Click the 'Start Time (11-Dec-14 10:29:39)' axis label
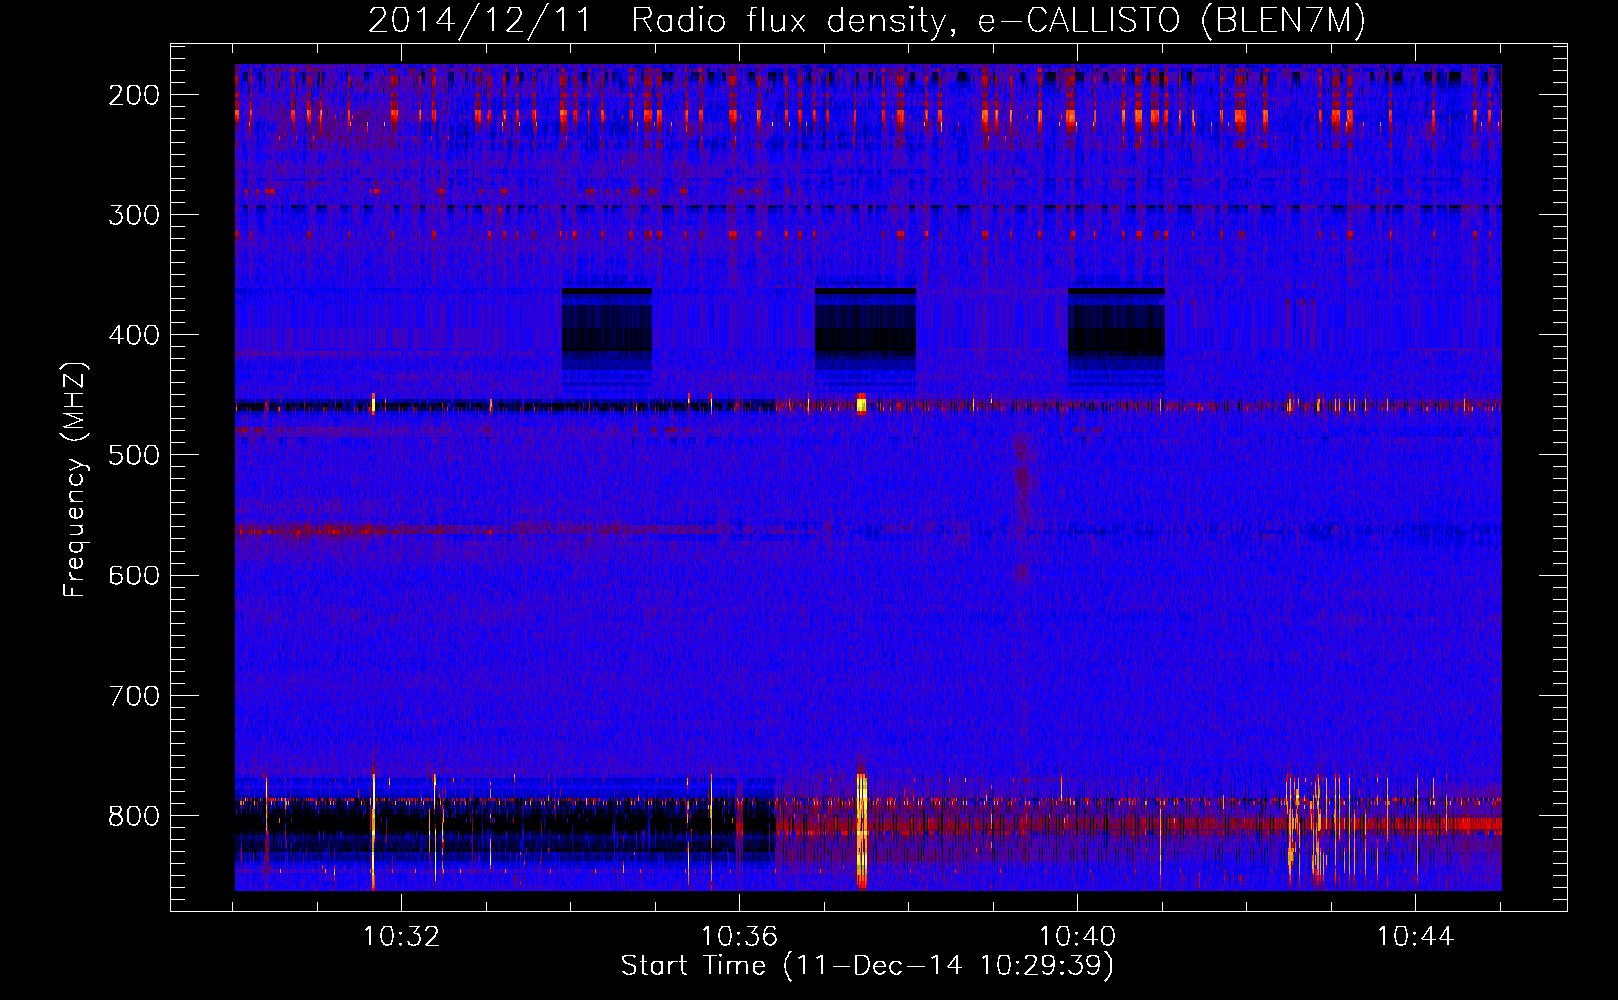The image size is (1618, 1000). click(x=867, y=966)
